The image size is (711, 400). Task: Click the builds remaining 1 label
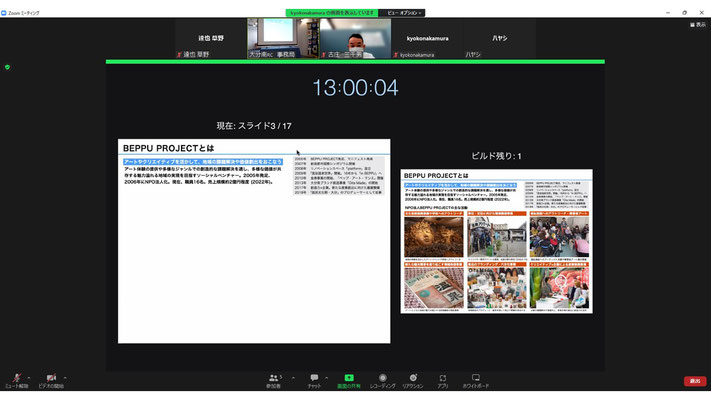[497, 156]
